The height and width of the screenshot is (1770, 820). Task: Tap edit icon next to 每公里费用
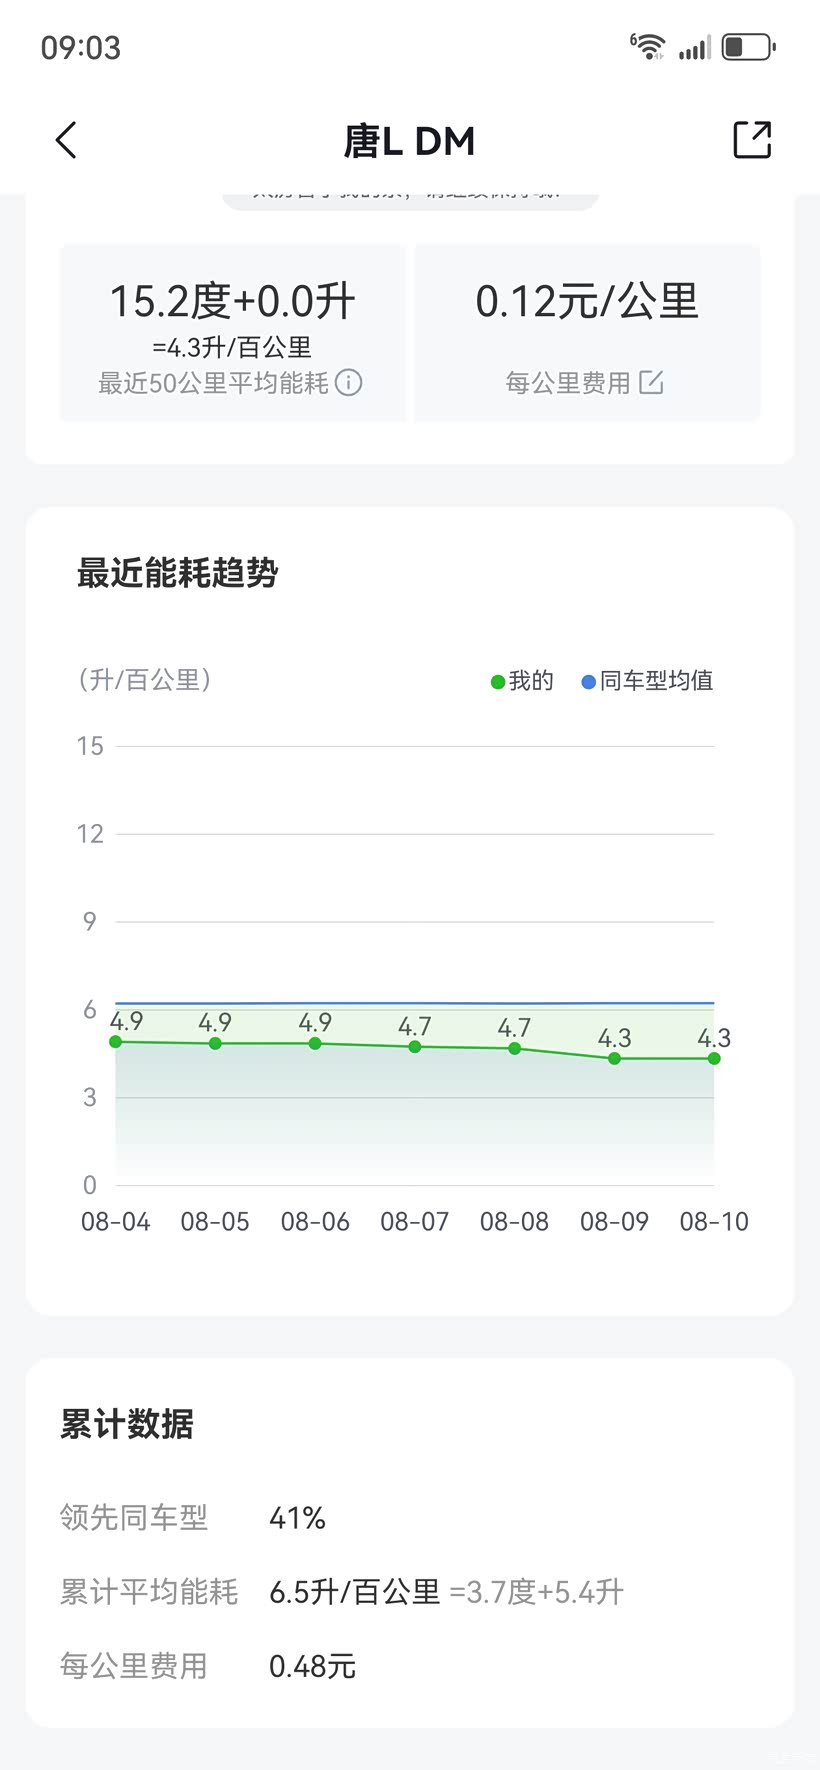652,382
